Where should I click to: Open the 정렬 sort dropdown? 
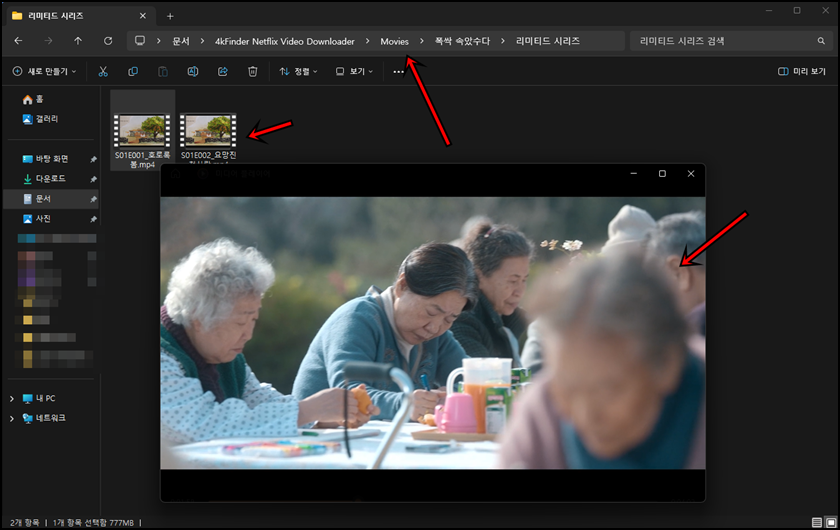tap(298, 71)
